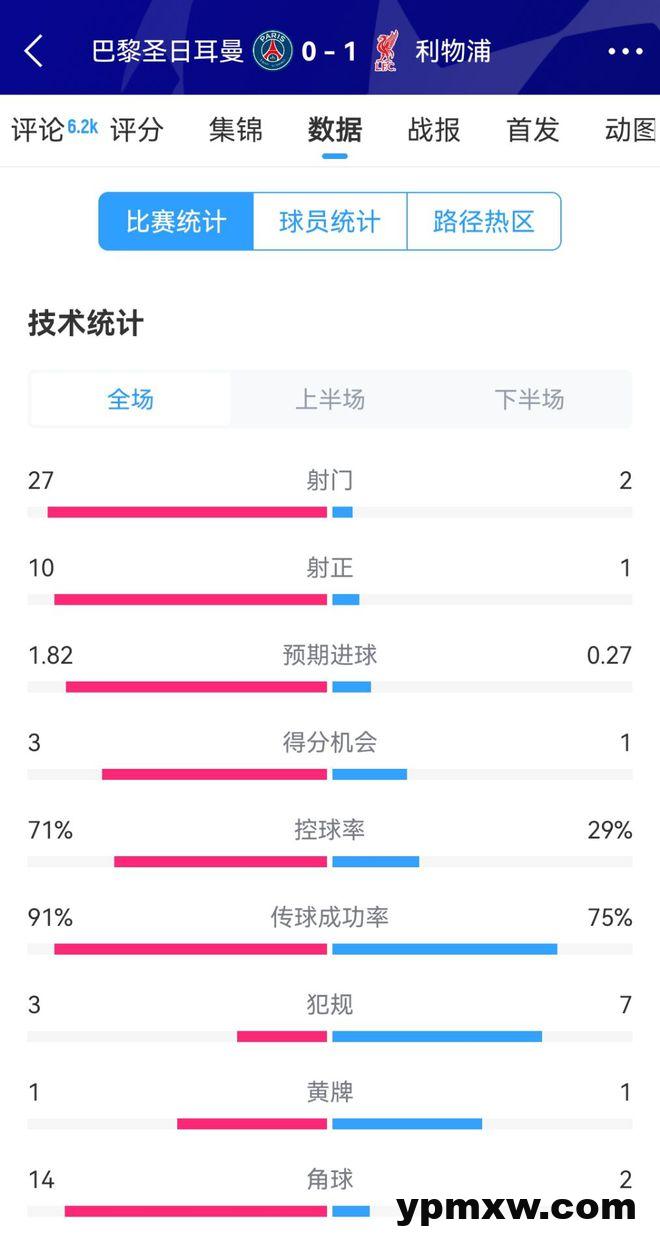
Task: Tap the back arrow icon
Action: (x=34, y=51)
